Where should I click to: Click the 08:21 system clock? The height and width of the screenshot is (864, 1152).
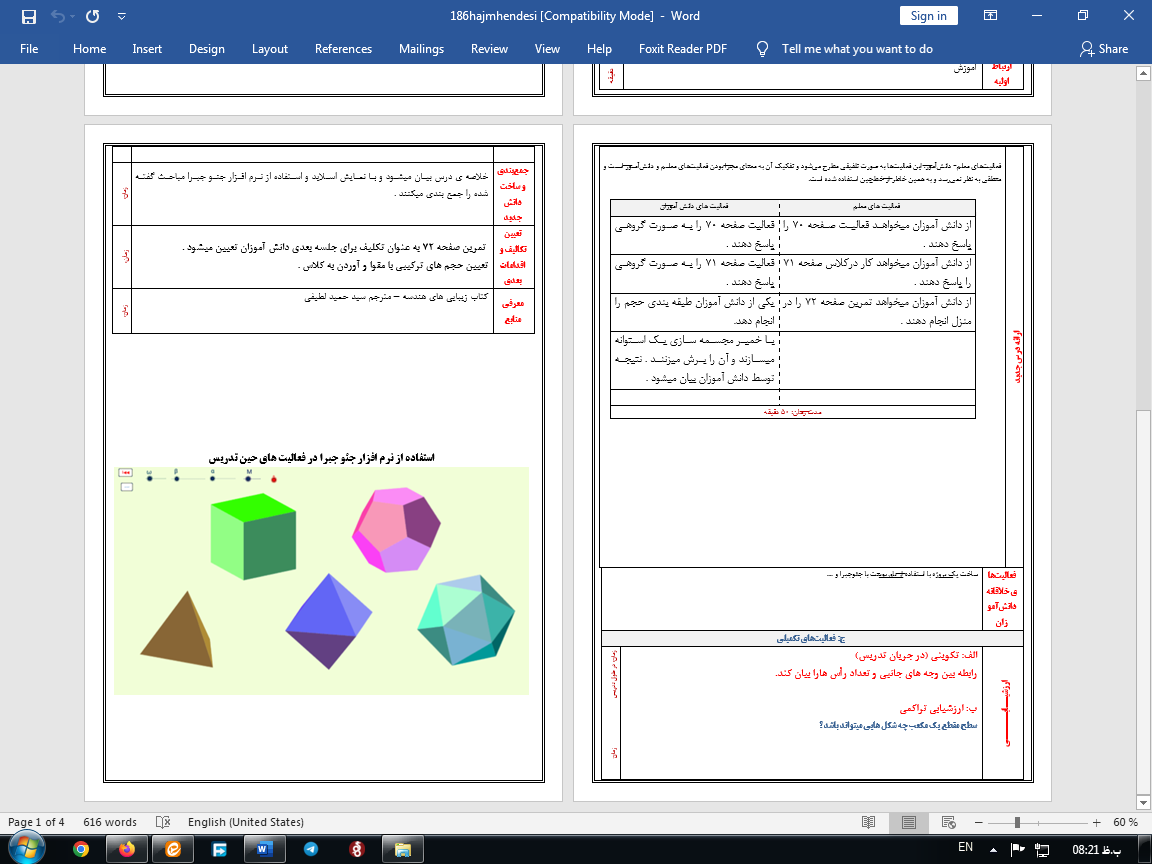1096,850
